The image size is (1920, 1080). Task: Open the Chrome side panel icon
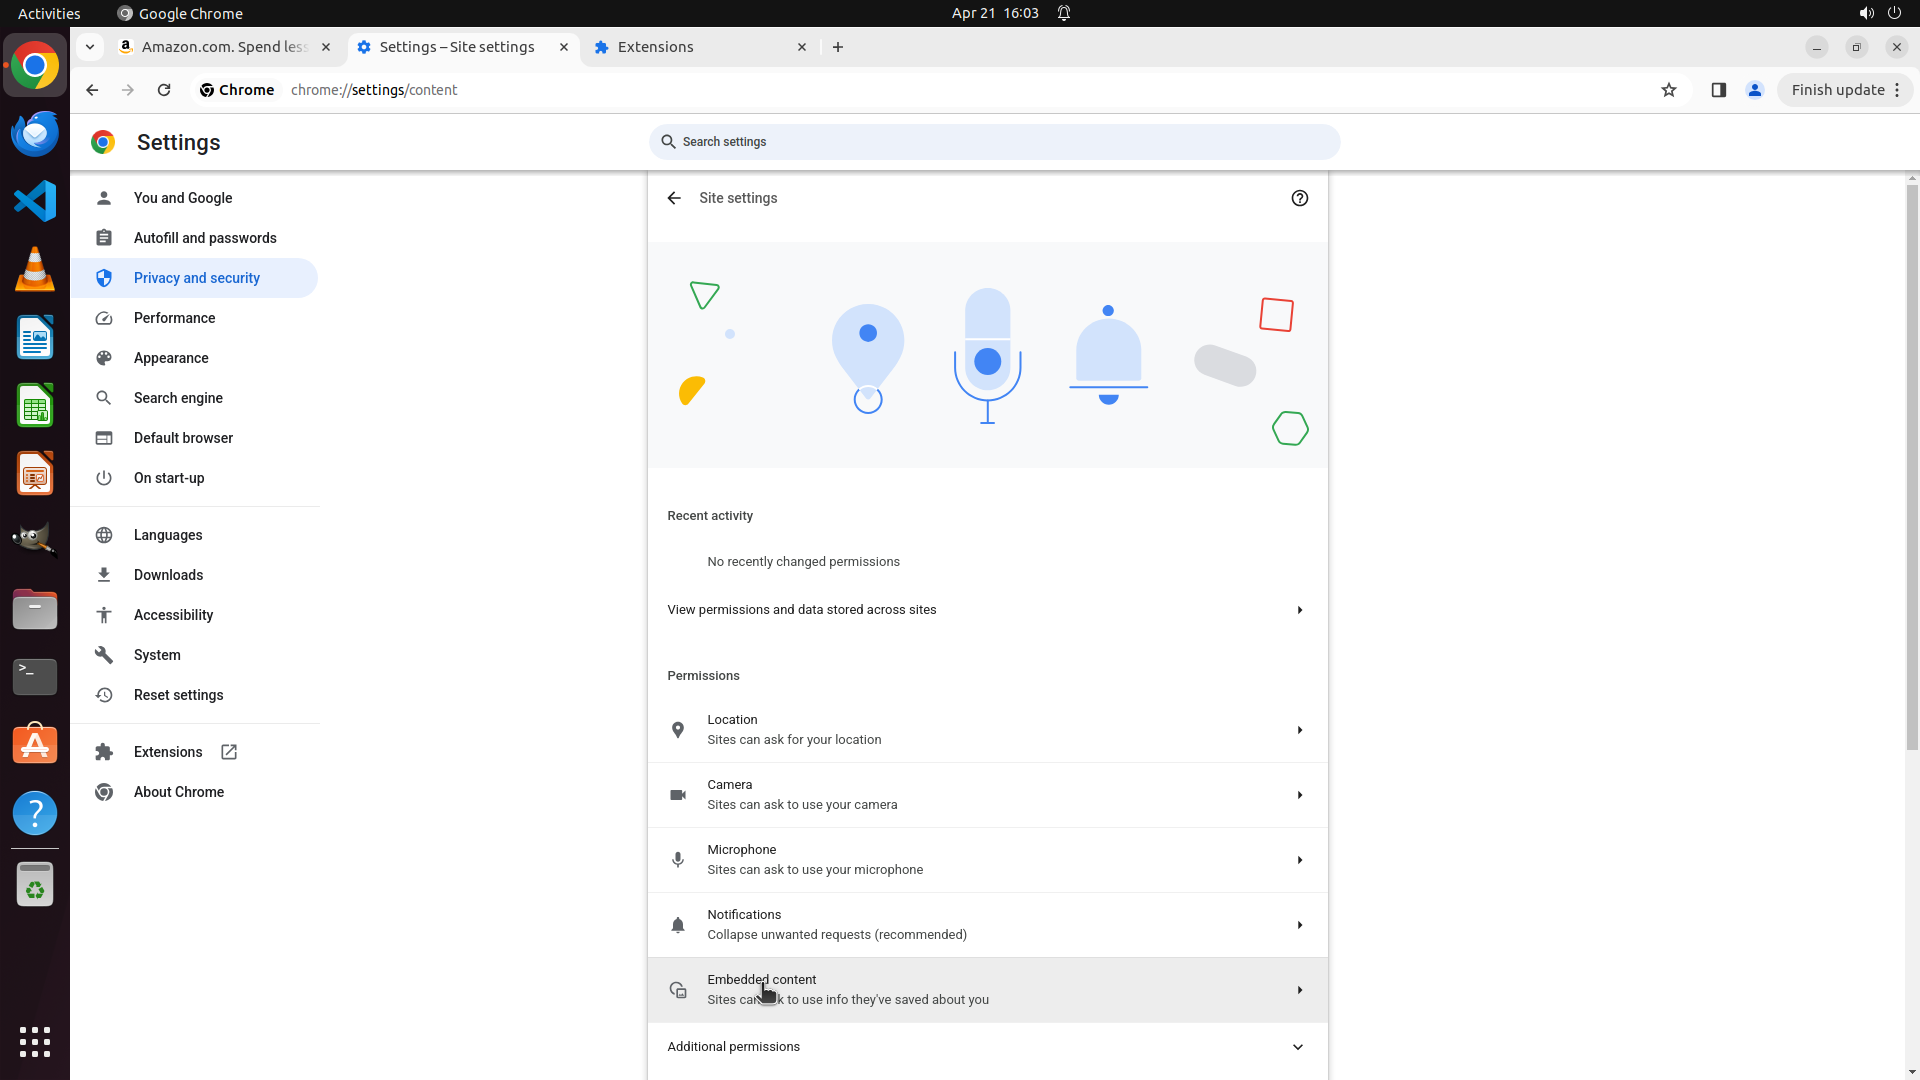point(1718,90)
